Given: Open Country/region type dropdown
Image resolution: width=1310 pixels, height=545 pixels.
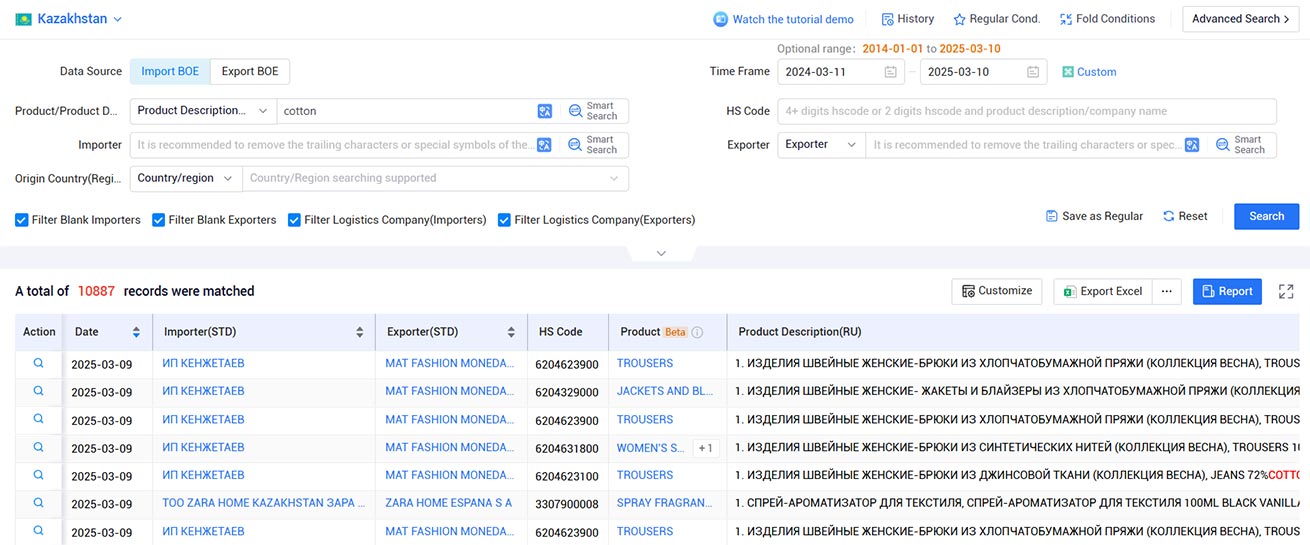Looking at the screenshot, I should coord(185,178).
